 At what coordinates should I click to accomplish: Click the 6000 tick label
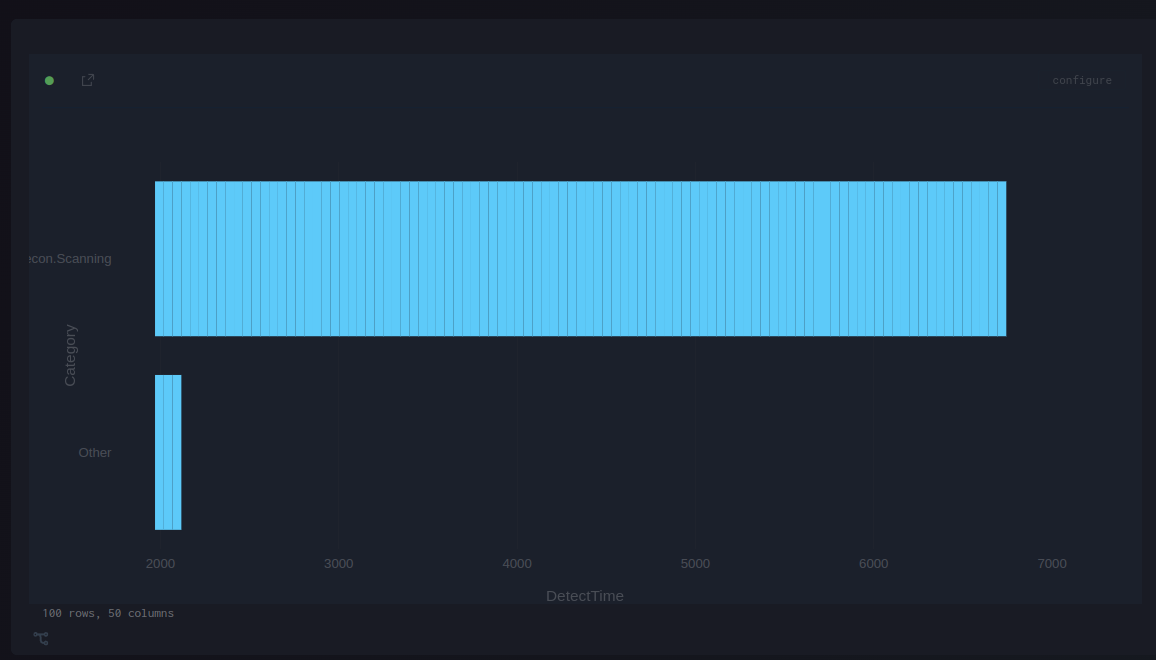[874, 563]
